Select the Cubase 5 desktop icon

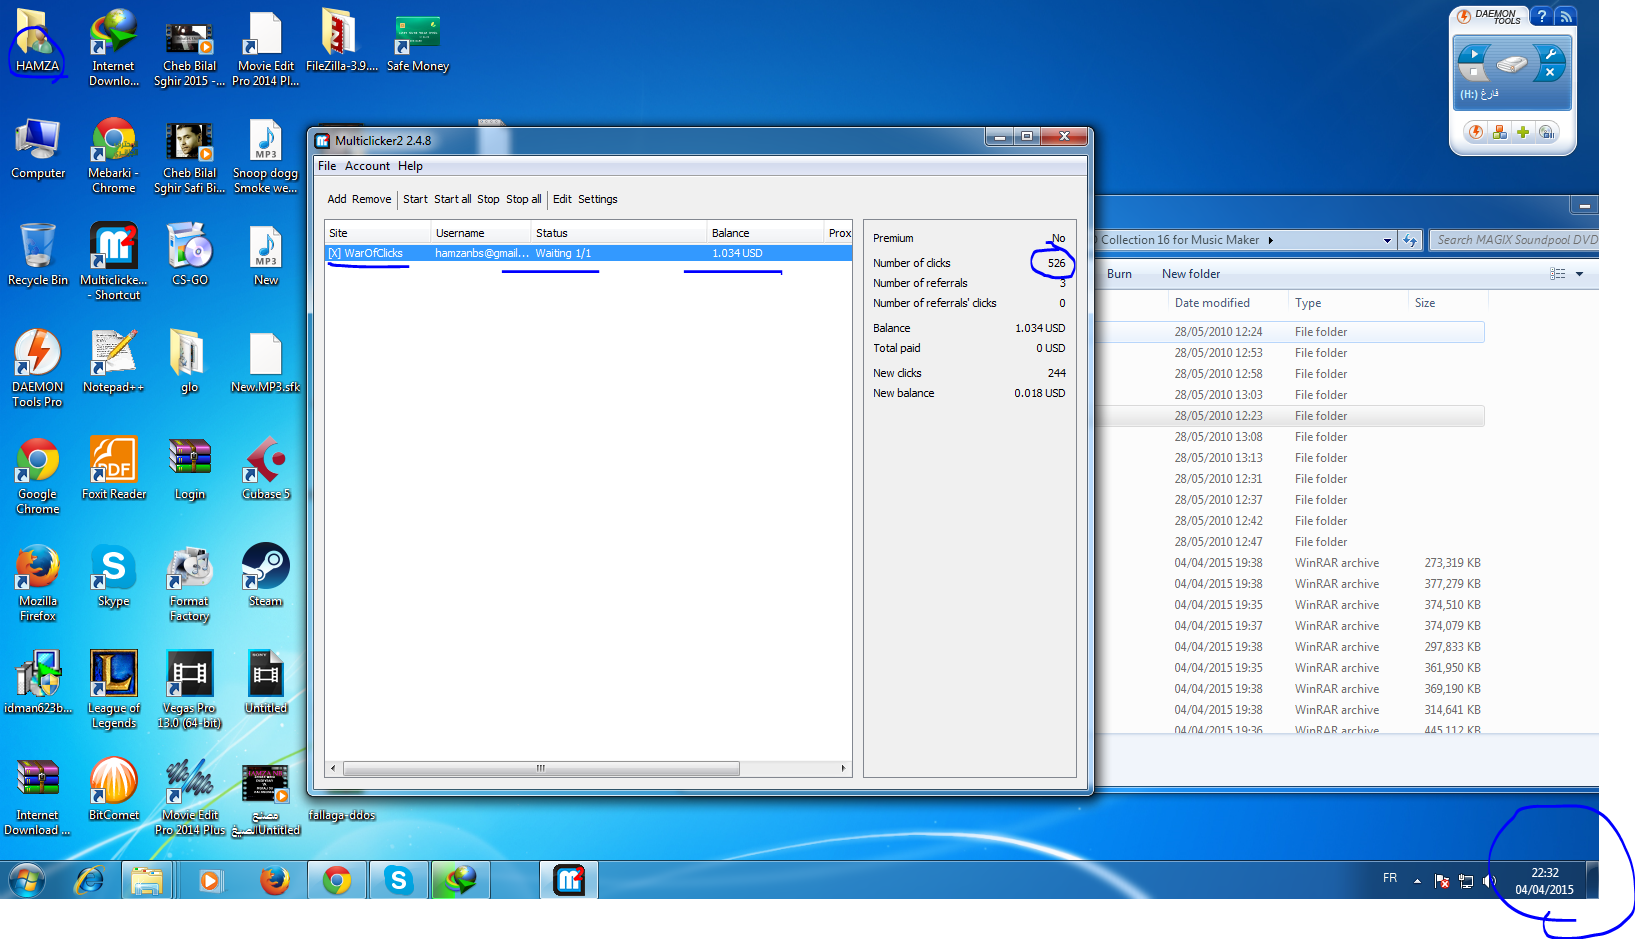click(266, 468)
